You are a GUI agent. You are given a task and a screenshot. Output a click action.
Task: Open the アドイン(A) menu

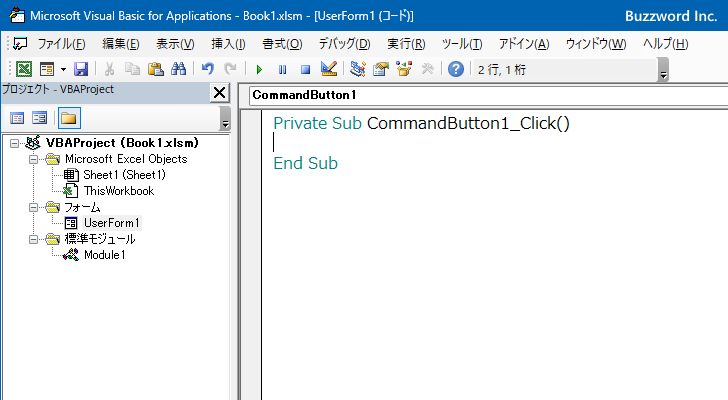coord(524,44)
